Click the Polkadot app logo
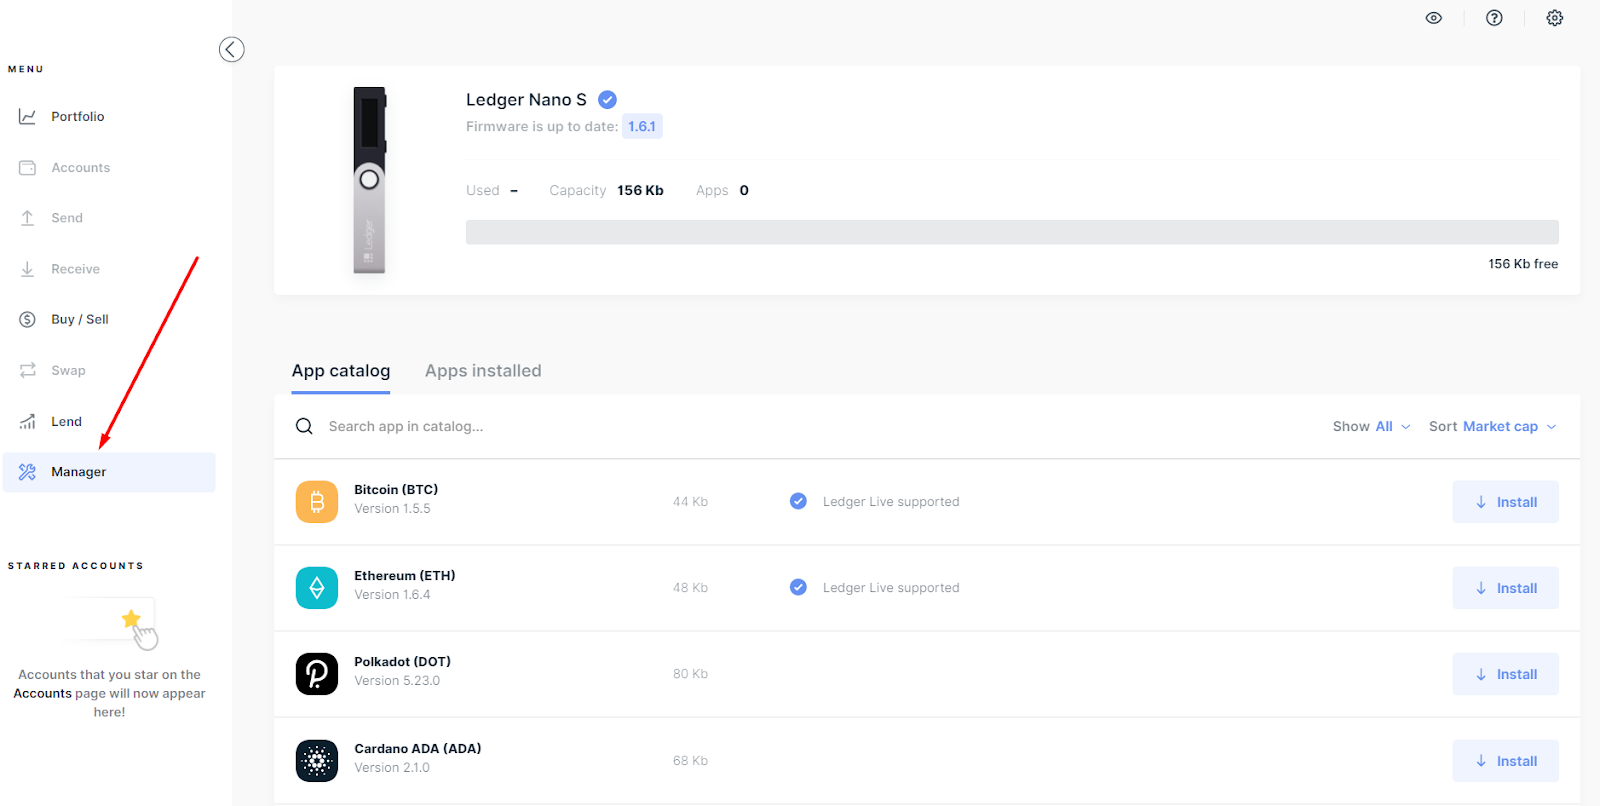This screenshot has width=1600, height=806. coord(317,674)
